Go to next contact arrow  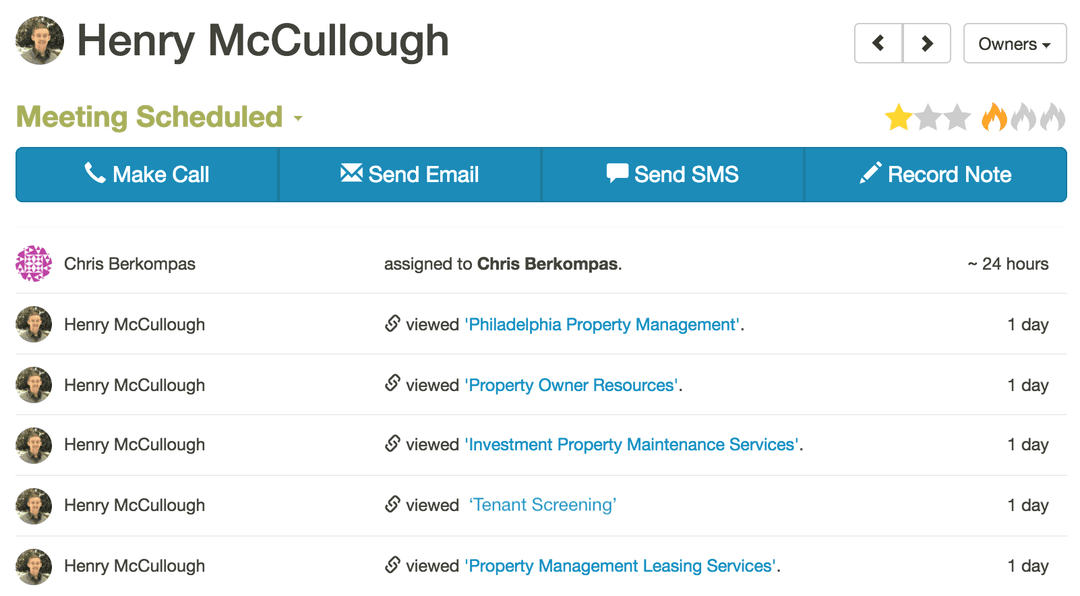pyautogui.click(x=927, y=44)
